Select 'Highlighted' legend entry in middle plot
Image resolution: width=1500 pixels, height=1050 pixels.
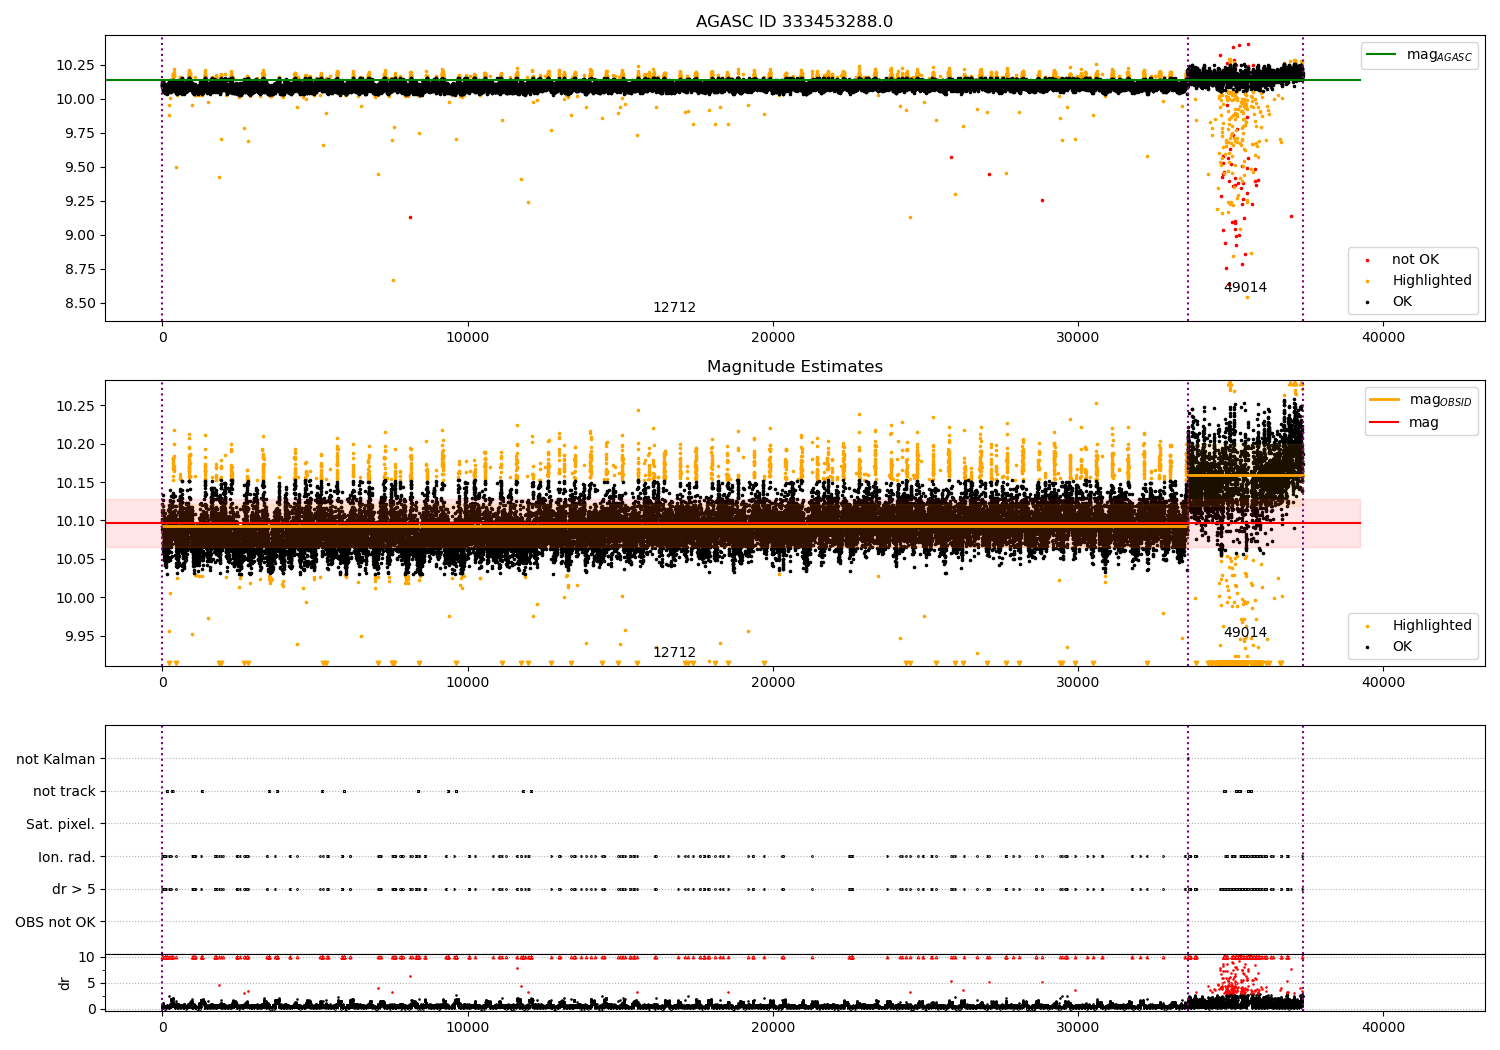pyautogui.click(x=1431, y=626)
